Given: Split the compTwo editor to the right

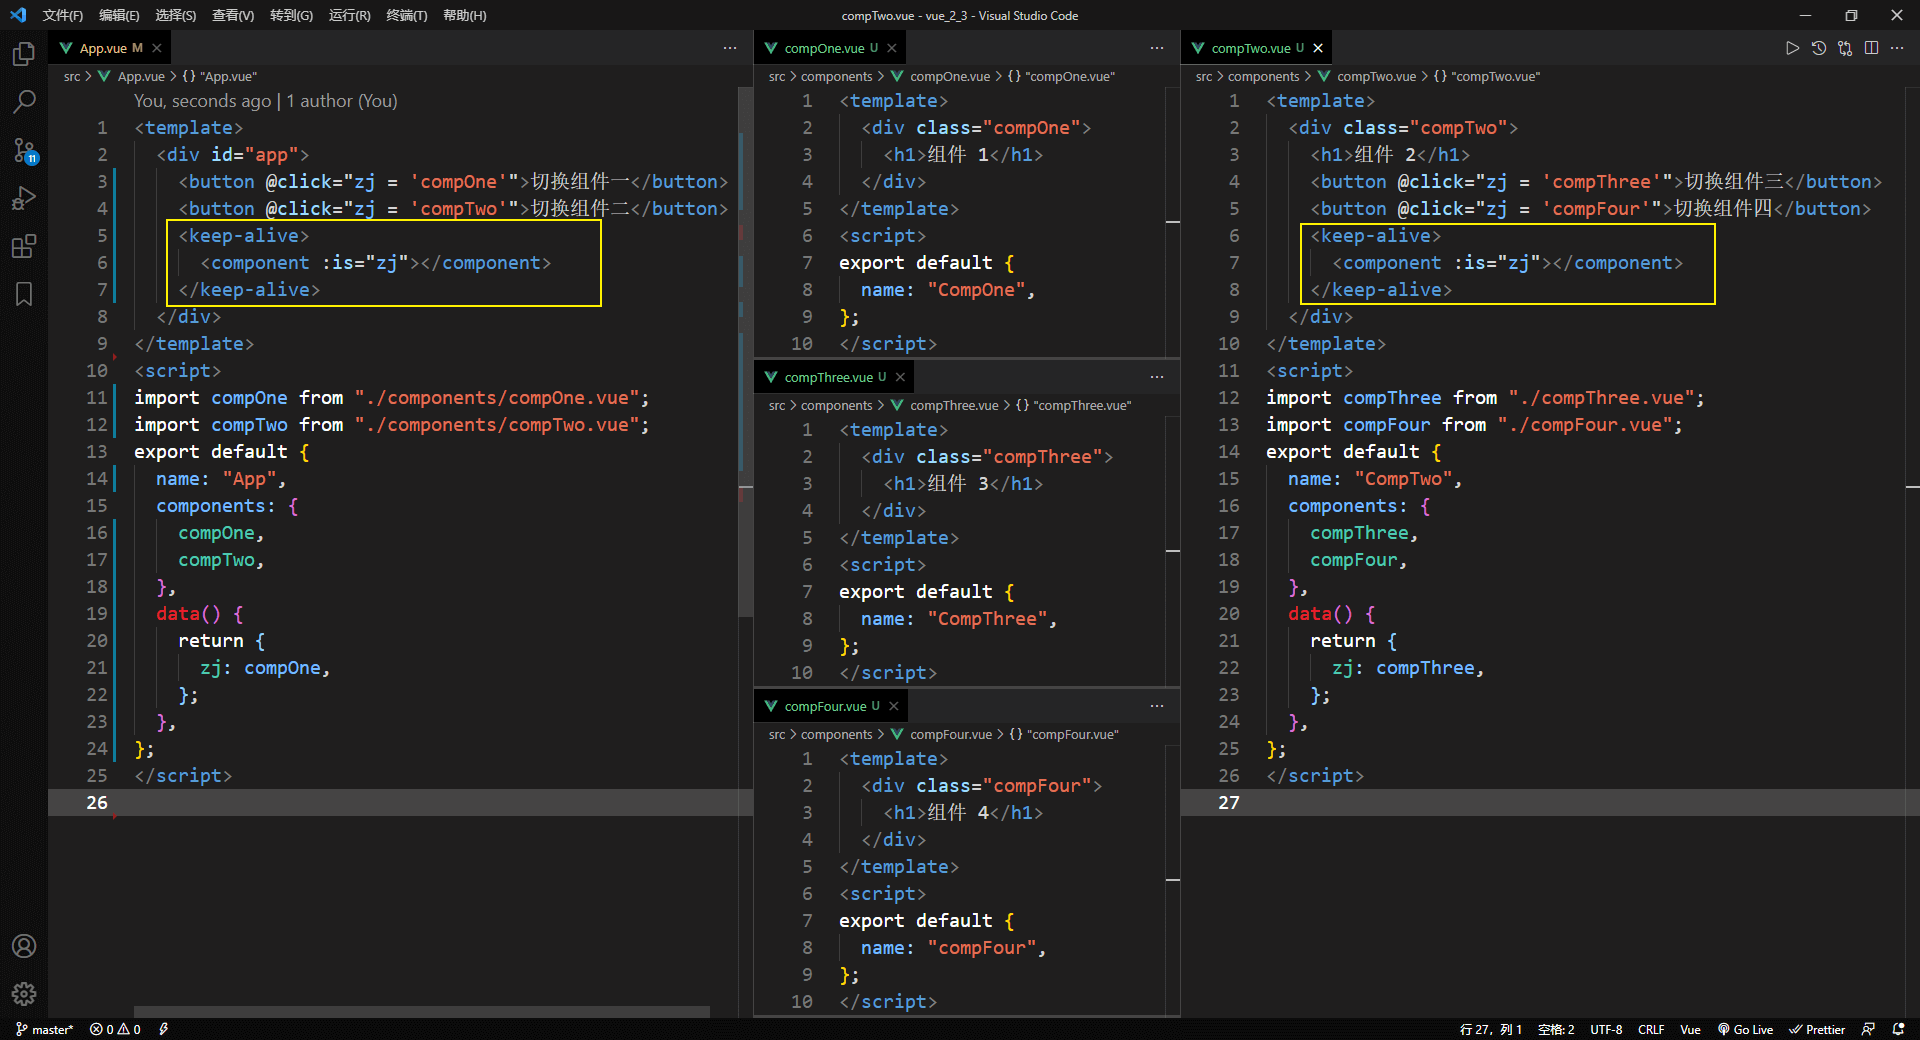Looking at the screenshot, I should click(x=1871, y=48).
